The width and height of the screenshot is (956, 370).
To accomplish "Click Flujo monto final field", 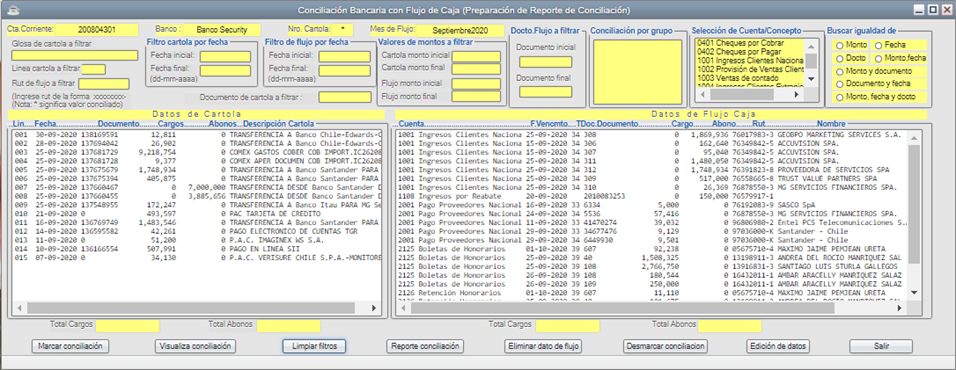I will click(476, 96).
